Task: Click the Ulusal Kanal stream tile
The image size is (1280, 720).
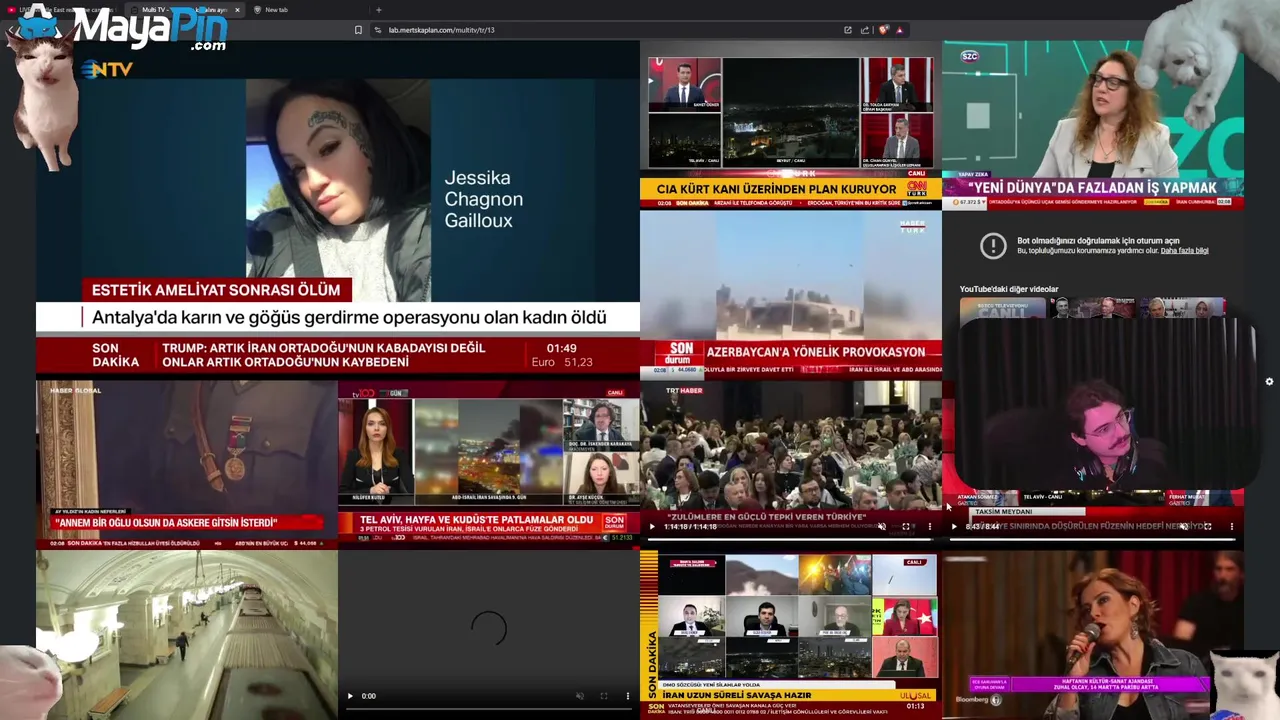Action: 790,635
